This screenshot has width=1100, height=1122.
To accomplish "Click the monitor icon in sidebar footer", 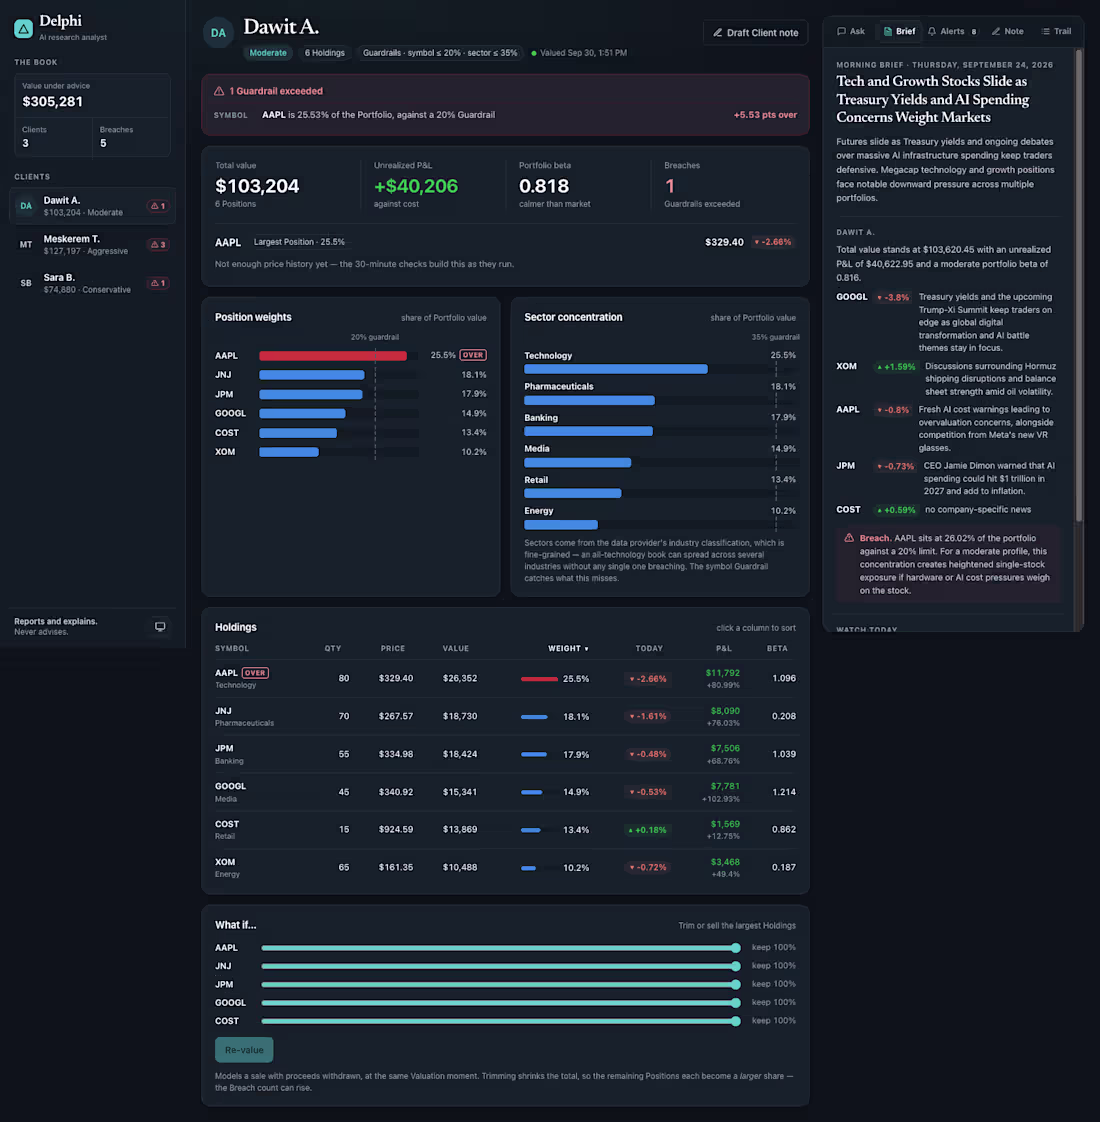I will coord(160,626).
